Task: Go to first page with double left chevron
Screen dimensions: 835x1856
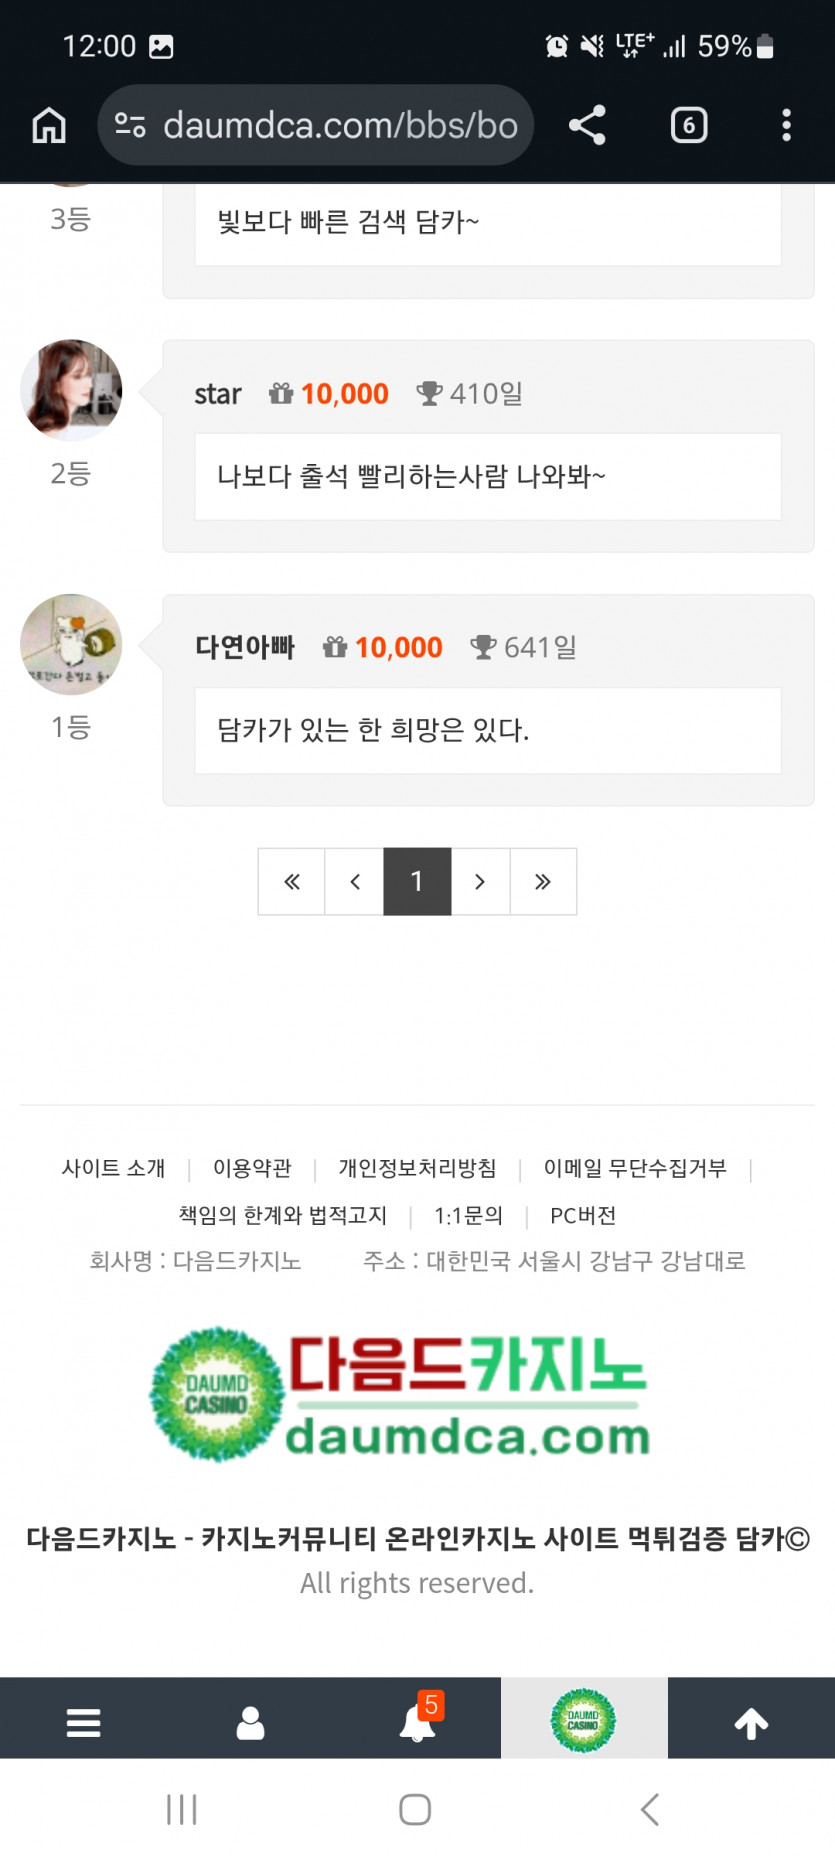Action: click(x=291, y=881)
